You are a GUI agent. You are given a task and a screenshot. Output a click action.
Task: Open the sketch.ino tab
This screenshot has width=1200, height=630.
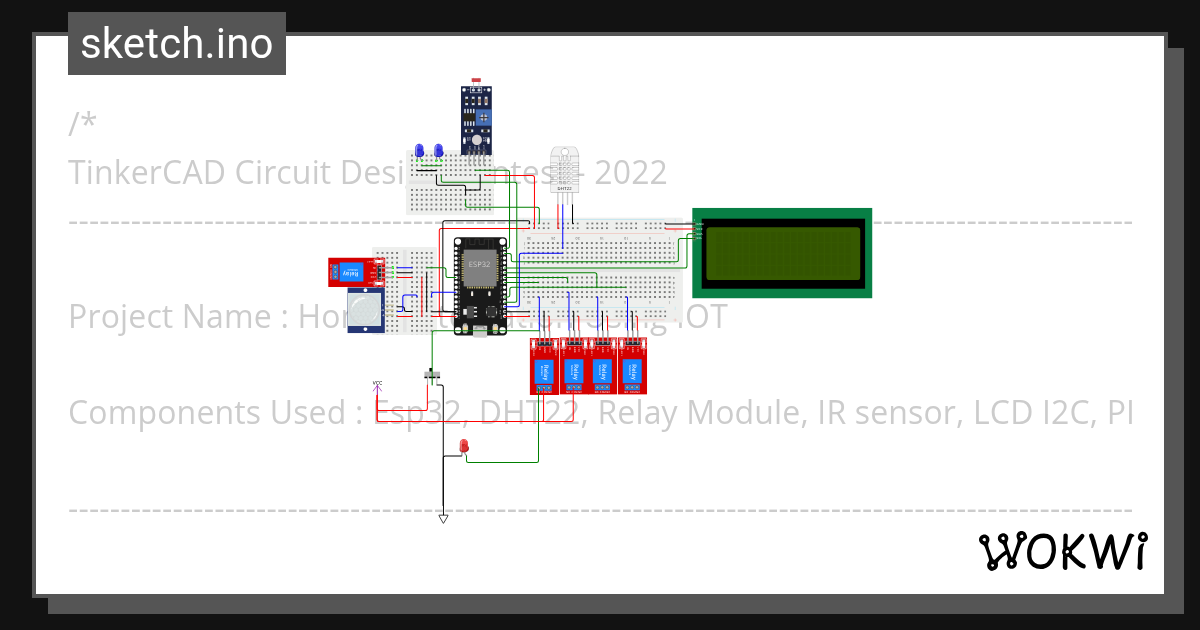coord(176,43)
